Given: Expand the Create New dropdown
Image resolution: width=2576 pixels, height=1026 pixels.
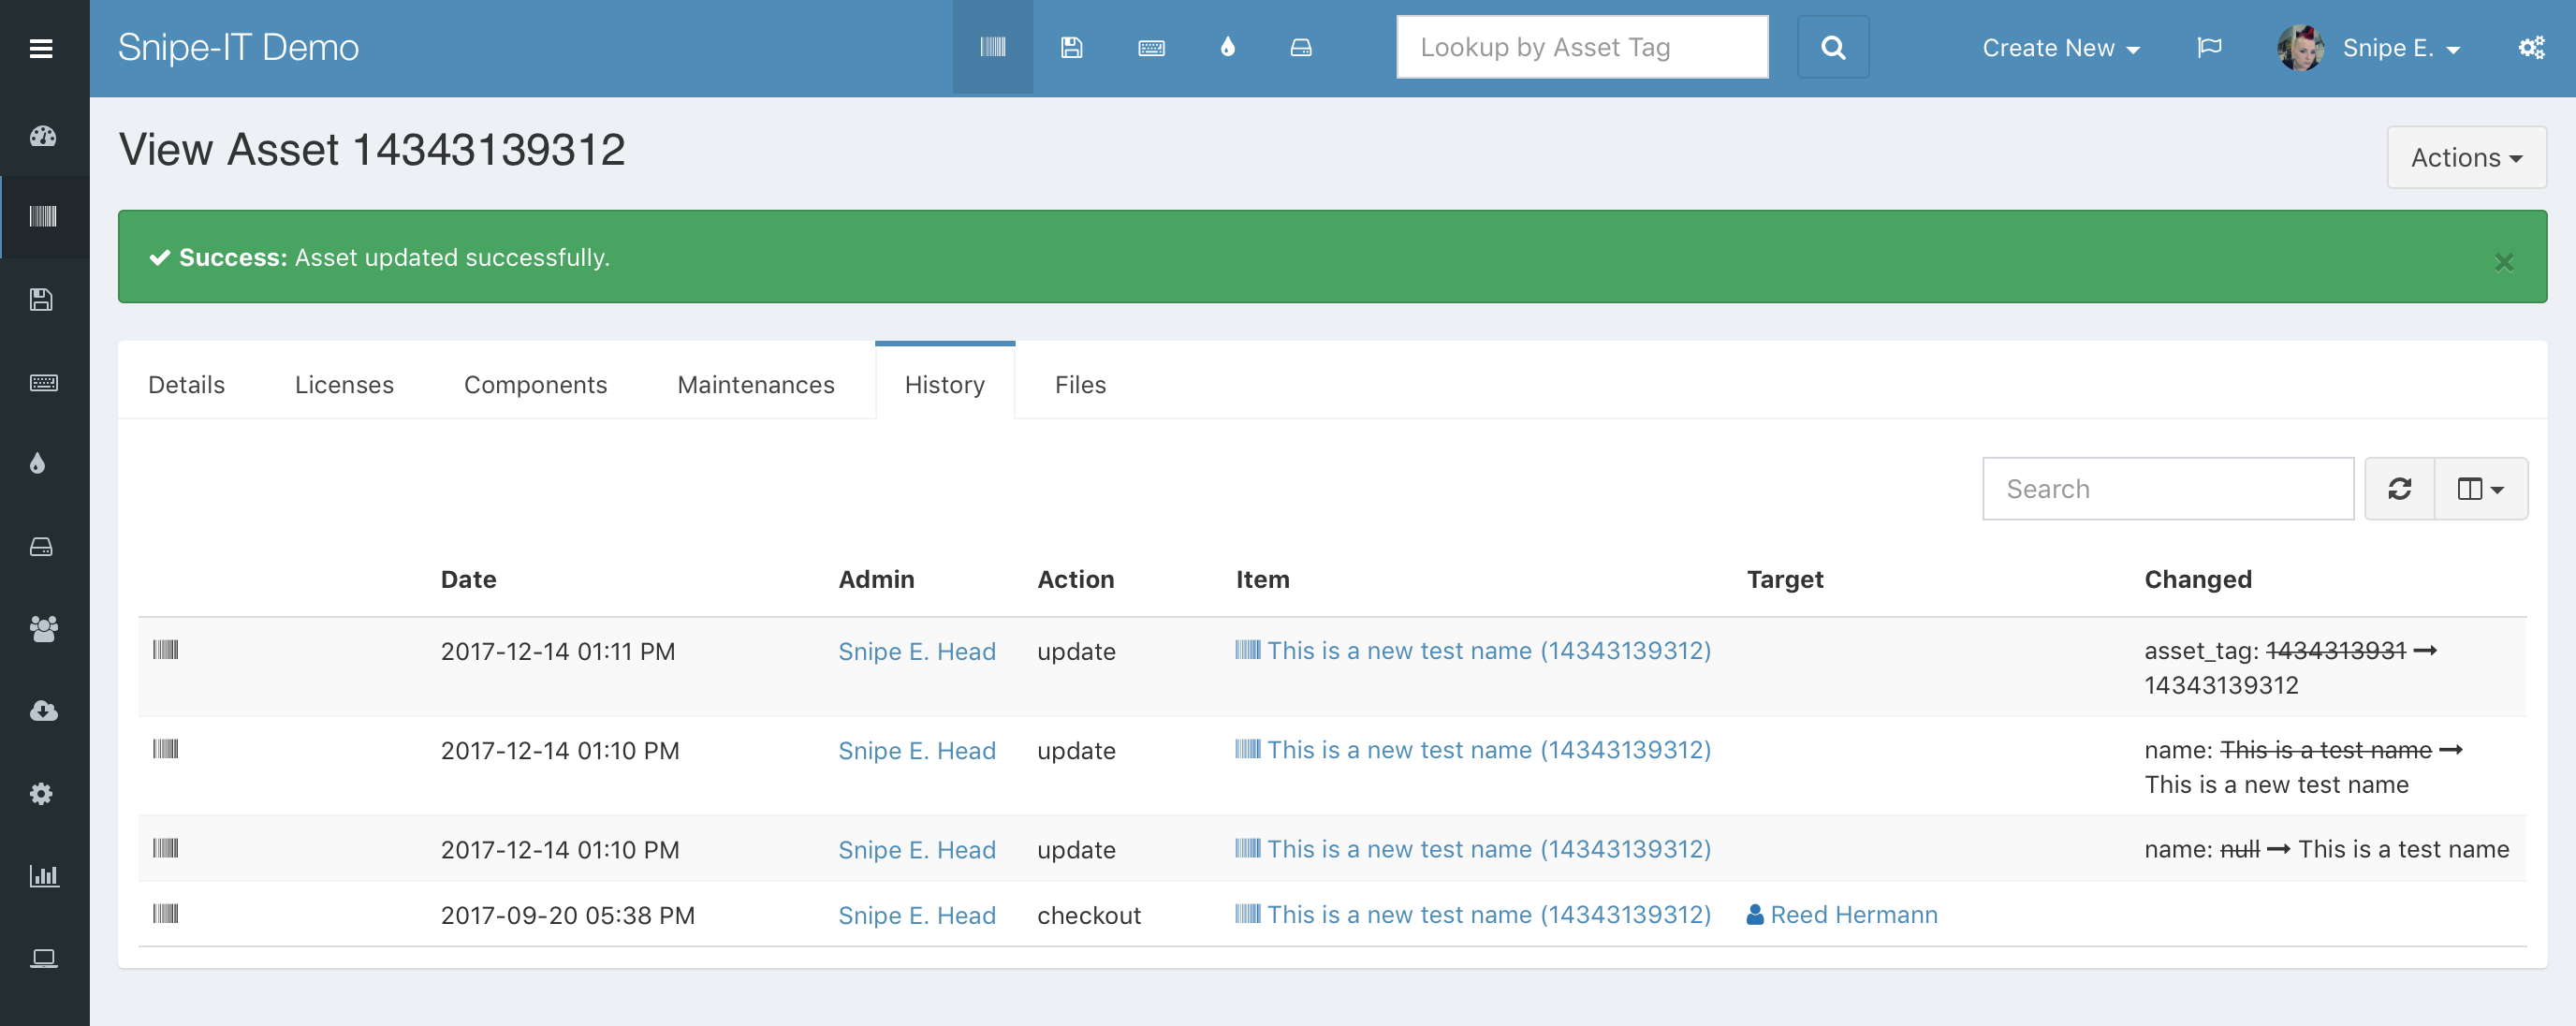Looking at the screenshot, I should point(2060,47).
